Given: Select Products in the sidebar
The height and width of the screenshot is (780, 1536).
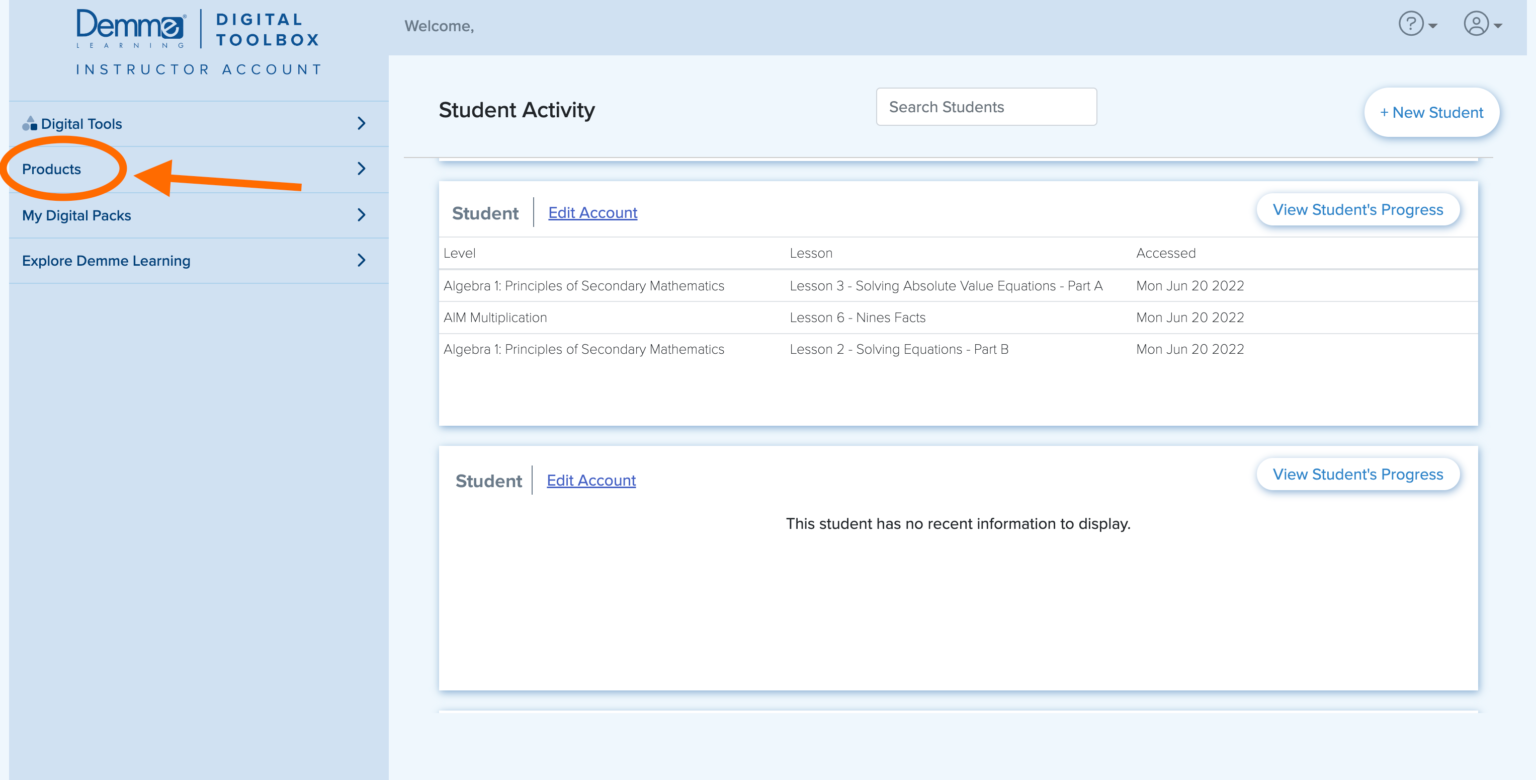Looking at the screenshot, I should click(50, 169).
